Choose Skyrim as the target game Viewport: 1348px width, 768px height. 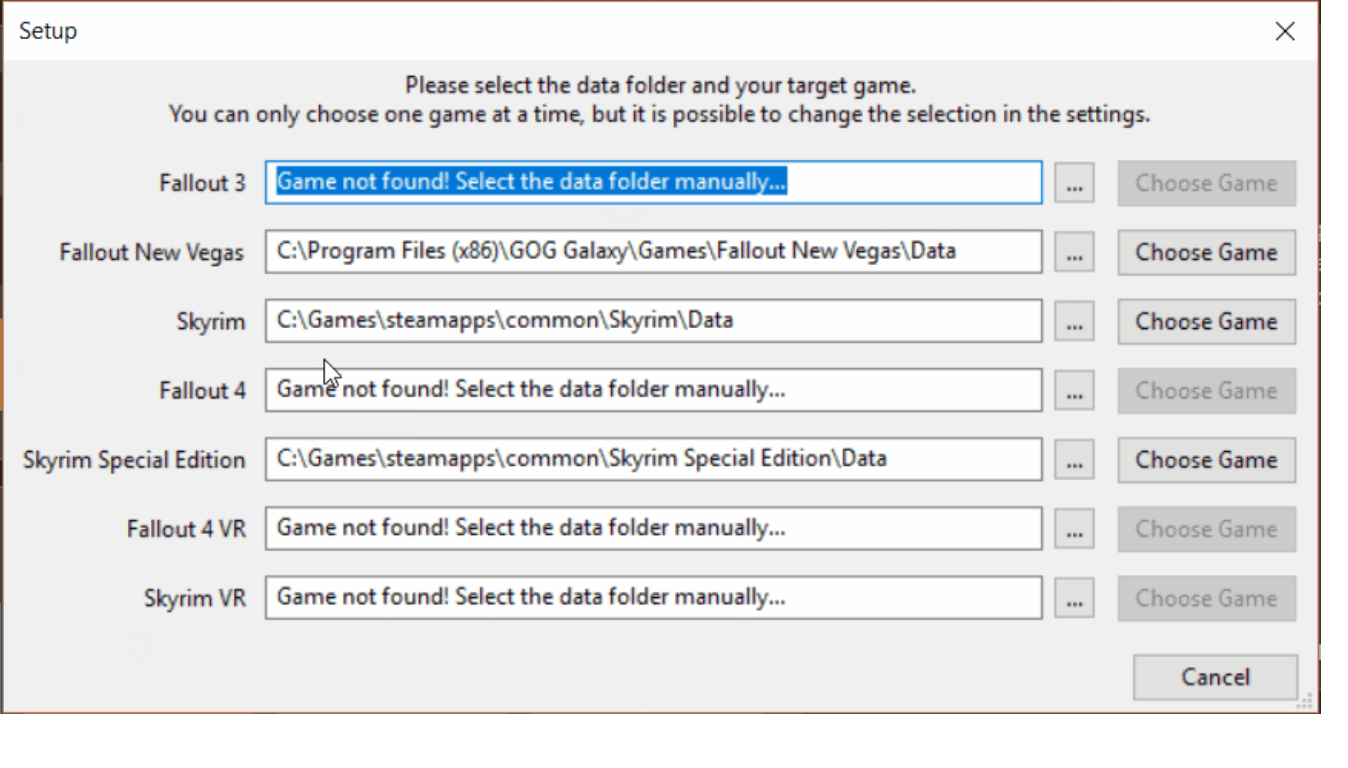coord(1206,322)
